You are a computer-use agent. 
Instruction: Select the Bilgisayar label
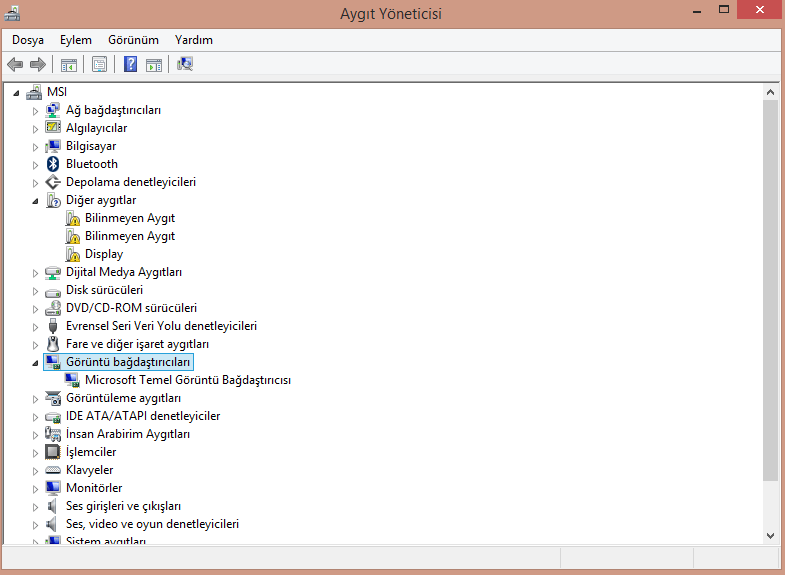(x=91, y=146)
